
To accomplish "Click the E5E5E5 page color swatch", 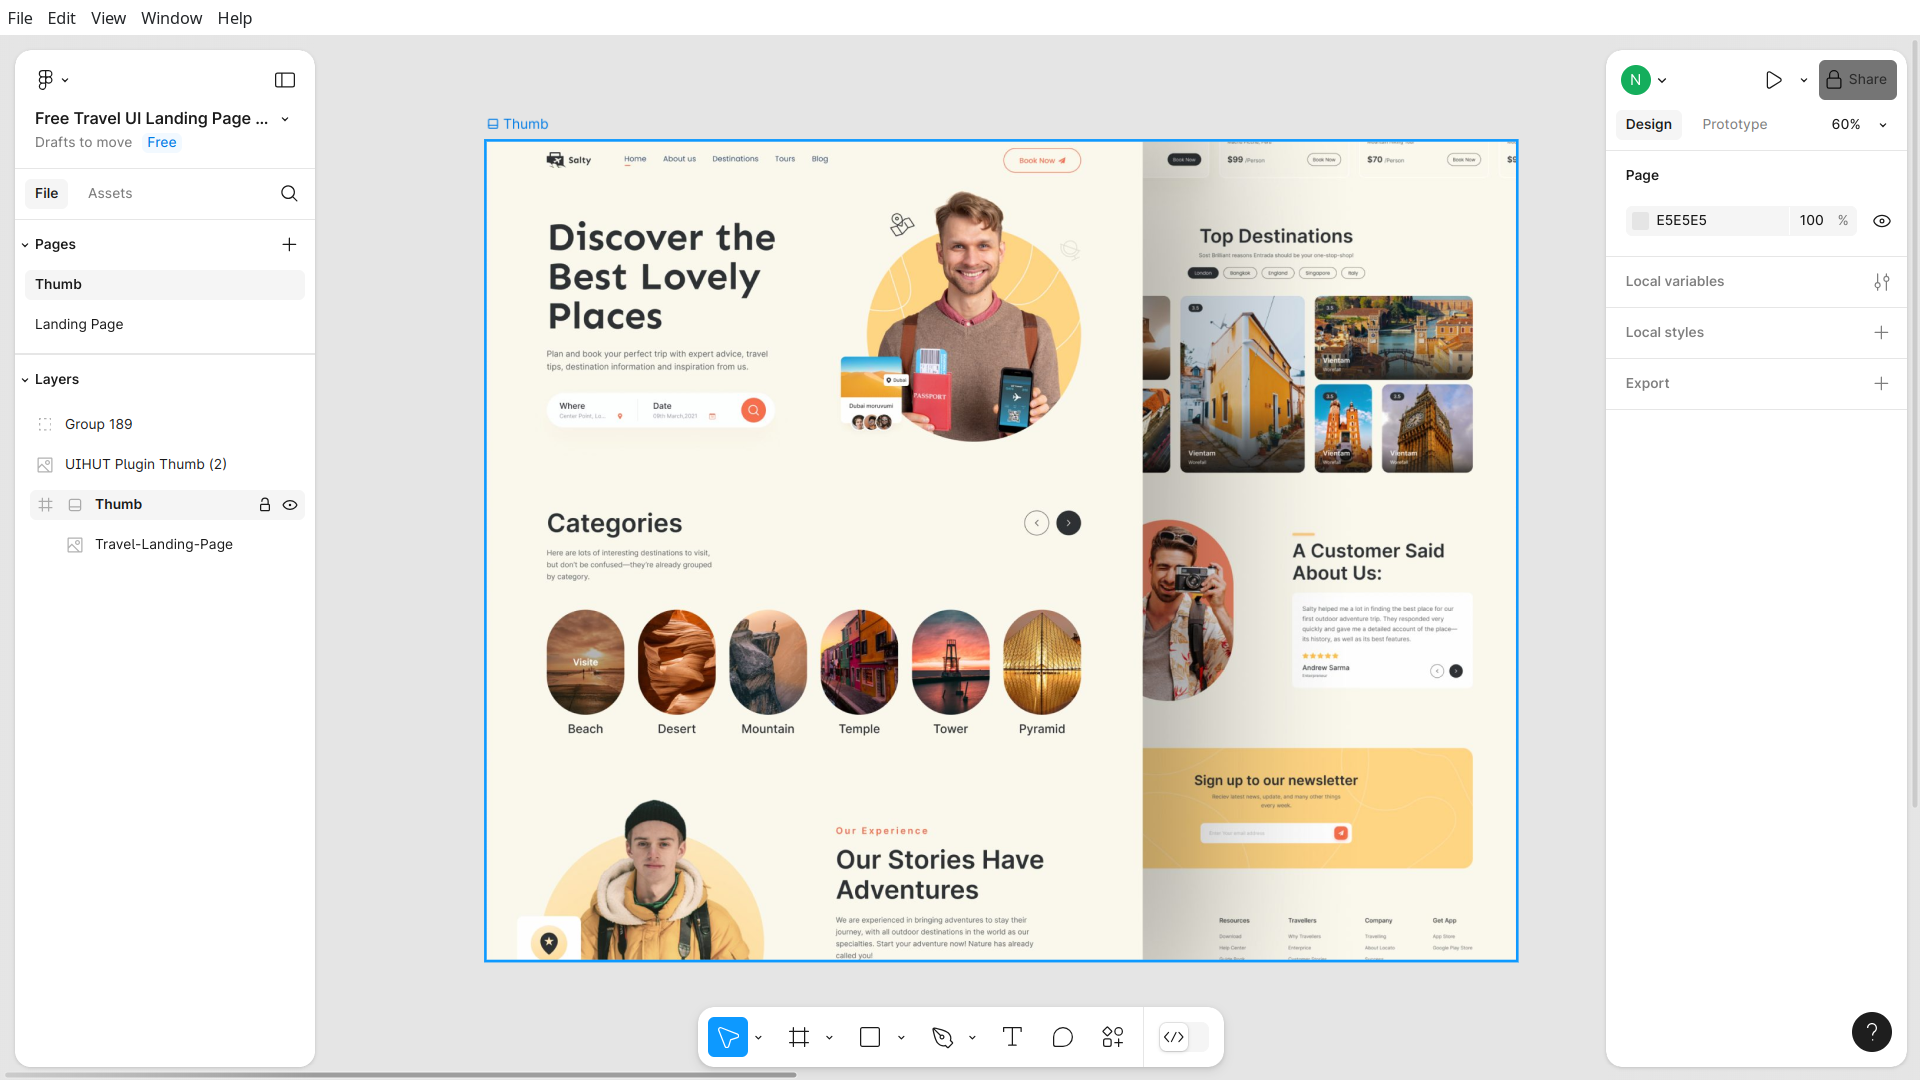I will (1640, 221).
